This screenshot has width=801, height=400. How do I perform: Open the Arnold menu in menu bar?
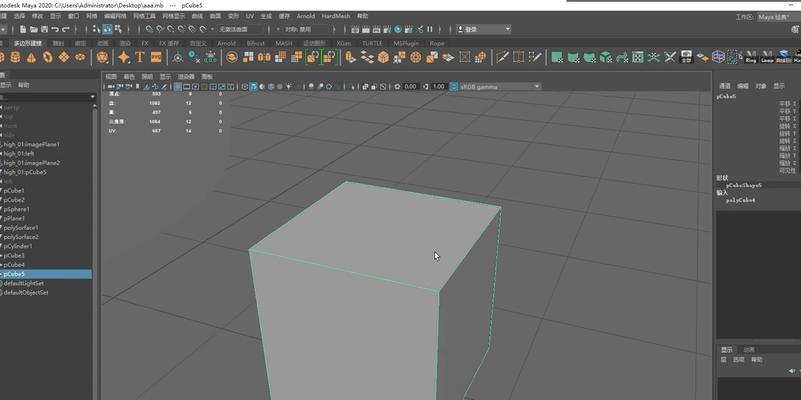click(305, 16)
